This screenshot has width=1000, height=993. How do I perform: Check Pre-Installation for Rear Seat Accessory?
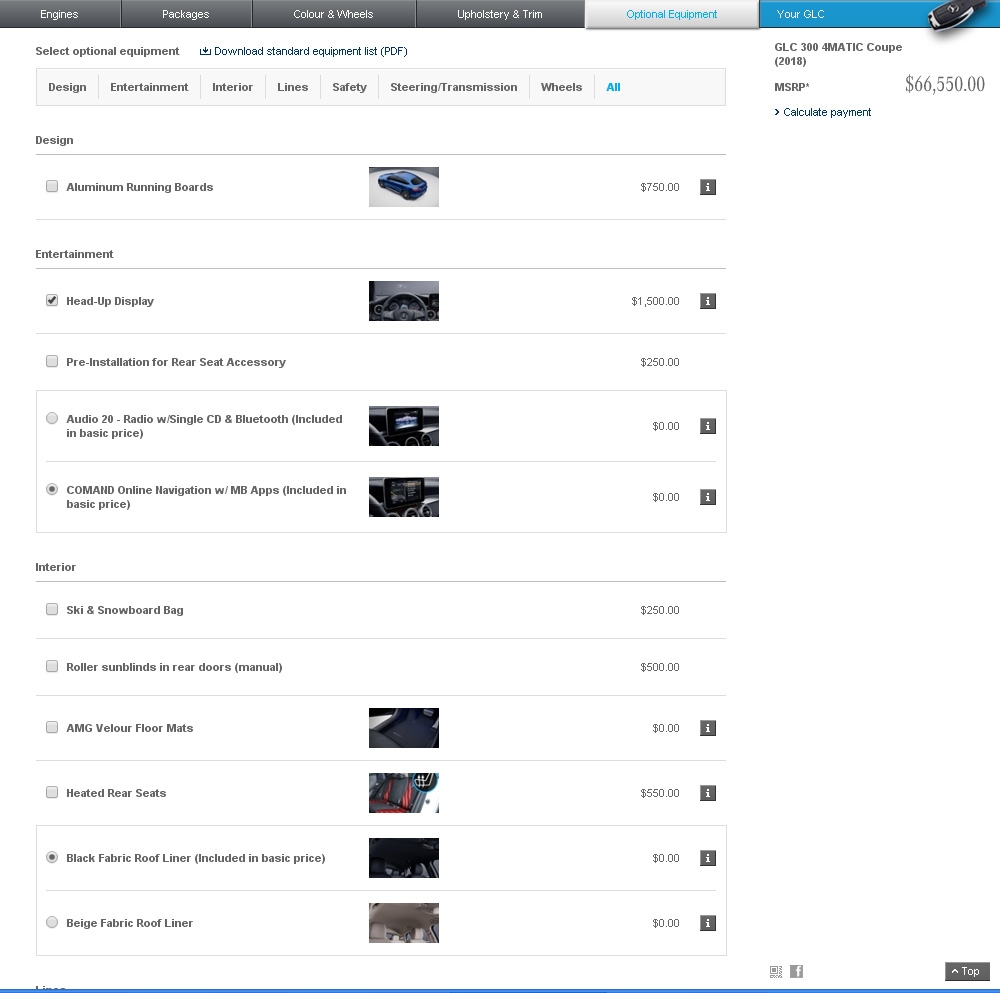click(52, 362)
